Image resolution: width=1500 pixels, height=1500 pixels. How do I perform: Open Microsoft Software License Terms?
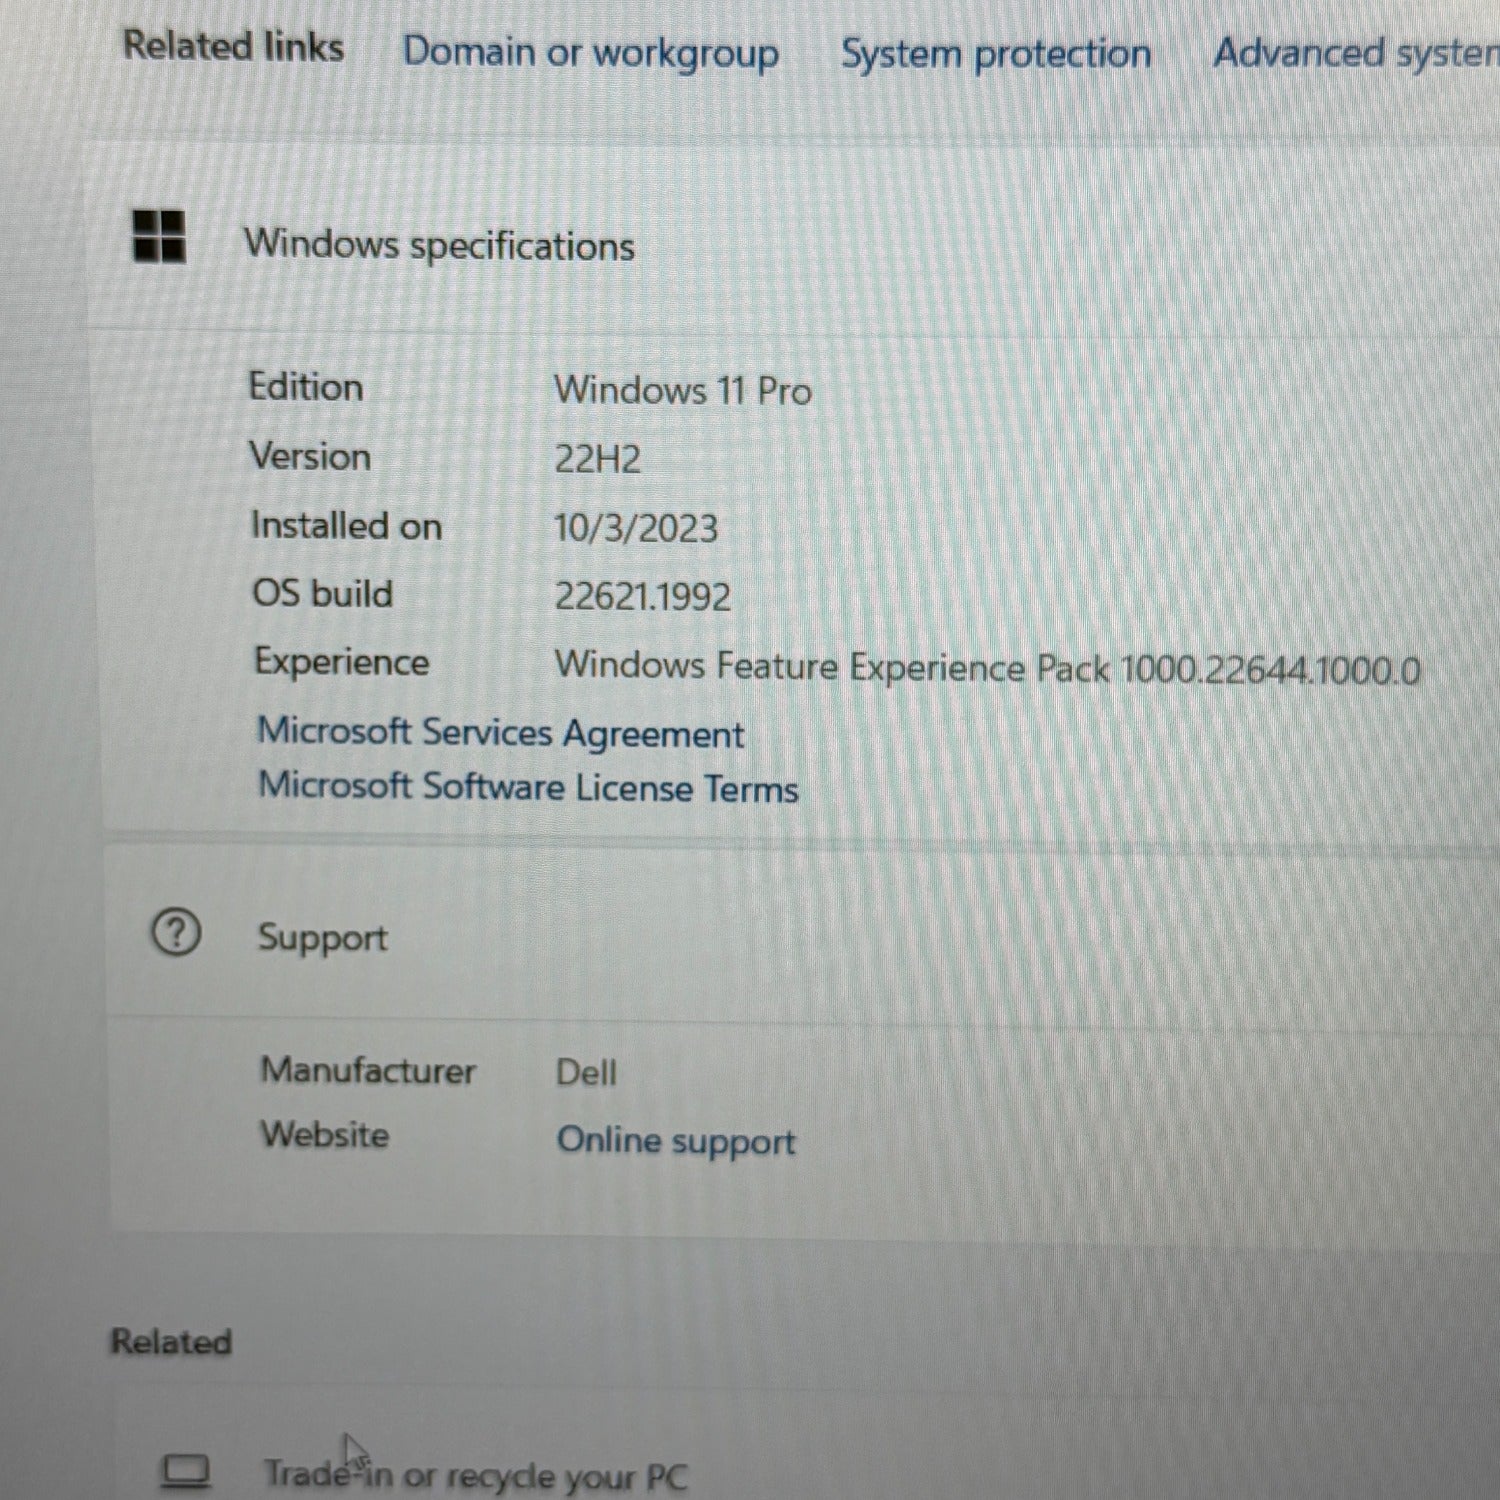click(528, 787)
